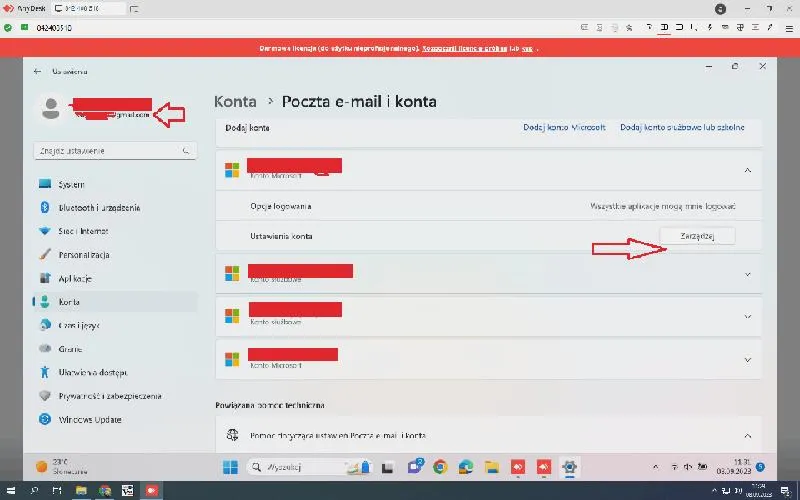This screenshot has width=800, height=500.
Task: Open System settings category
Action: (x=115, y=184)
